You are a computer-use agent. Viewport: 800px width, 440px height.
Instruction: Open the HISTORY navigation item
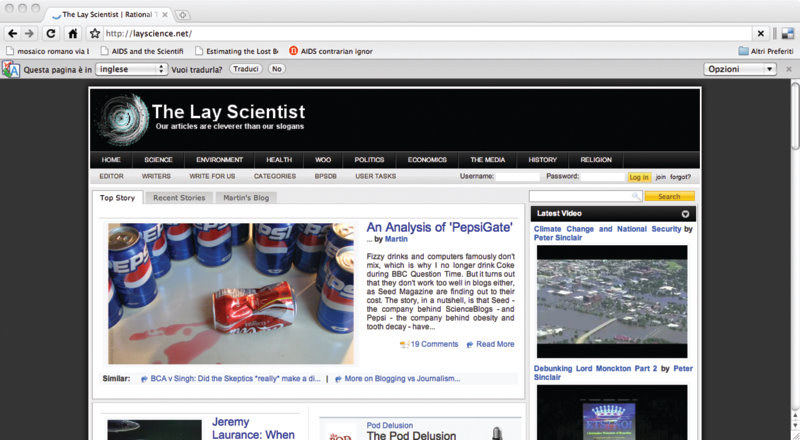click(542, 160)
